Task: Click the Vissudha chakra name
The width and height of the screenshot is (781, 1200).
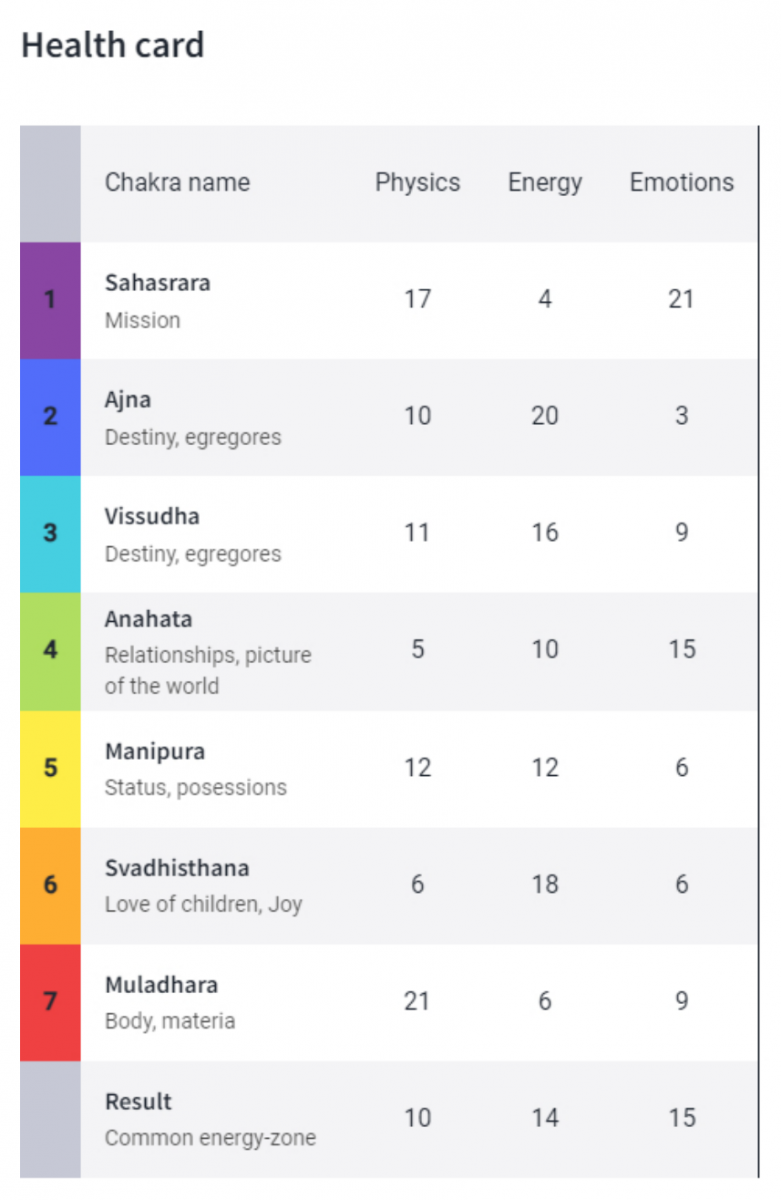Action: (152, 517)
